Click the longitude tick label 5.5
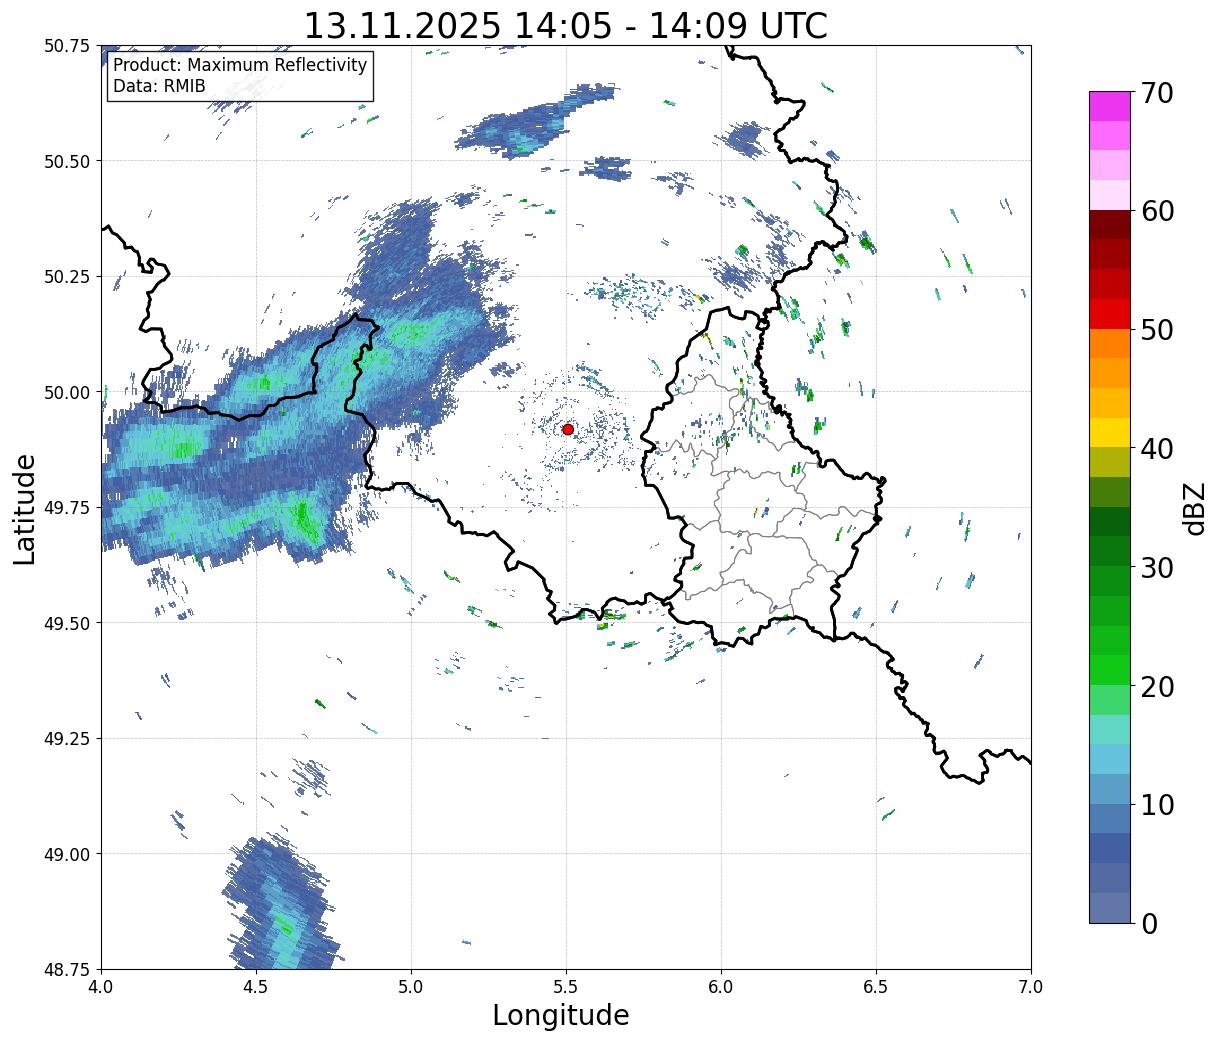 click(x=566, y=987)
